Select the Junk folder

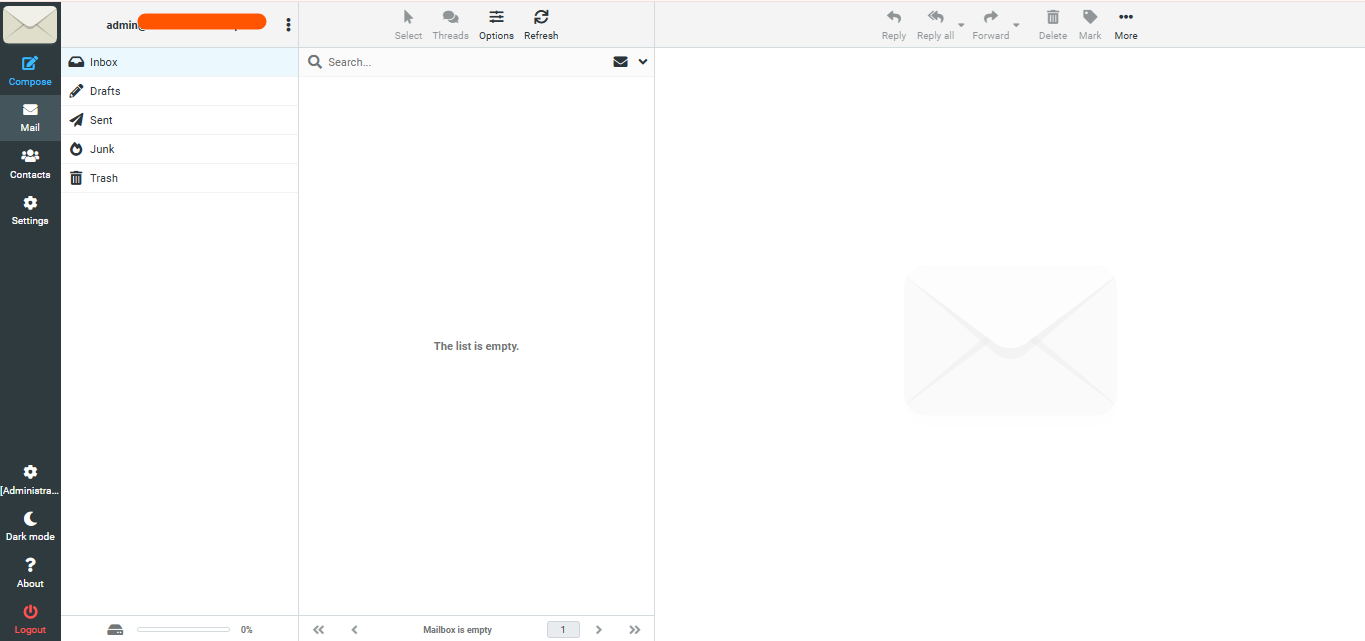[x=180, y=149]
